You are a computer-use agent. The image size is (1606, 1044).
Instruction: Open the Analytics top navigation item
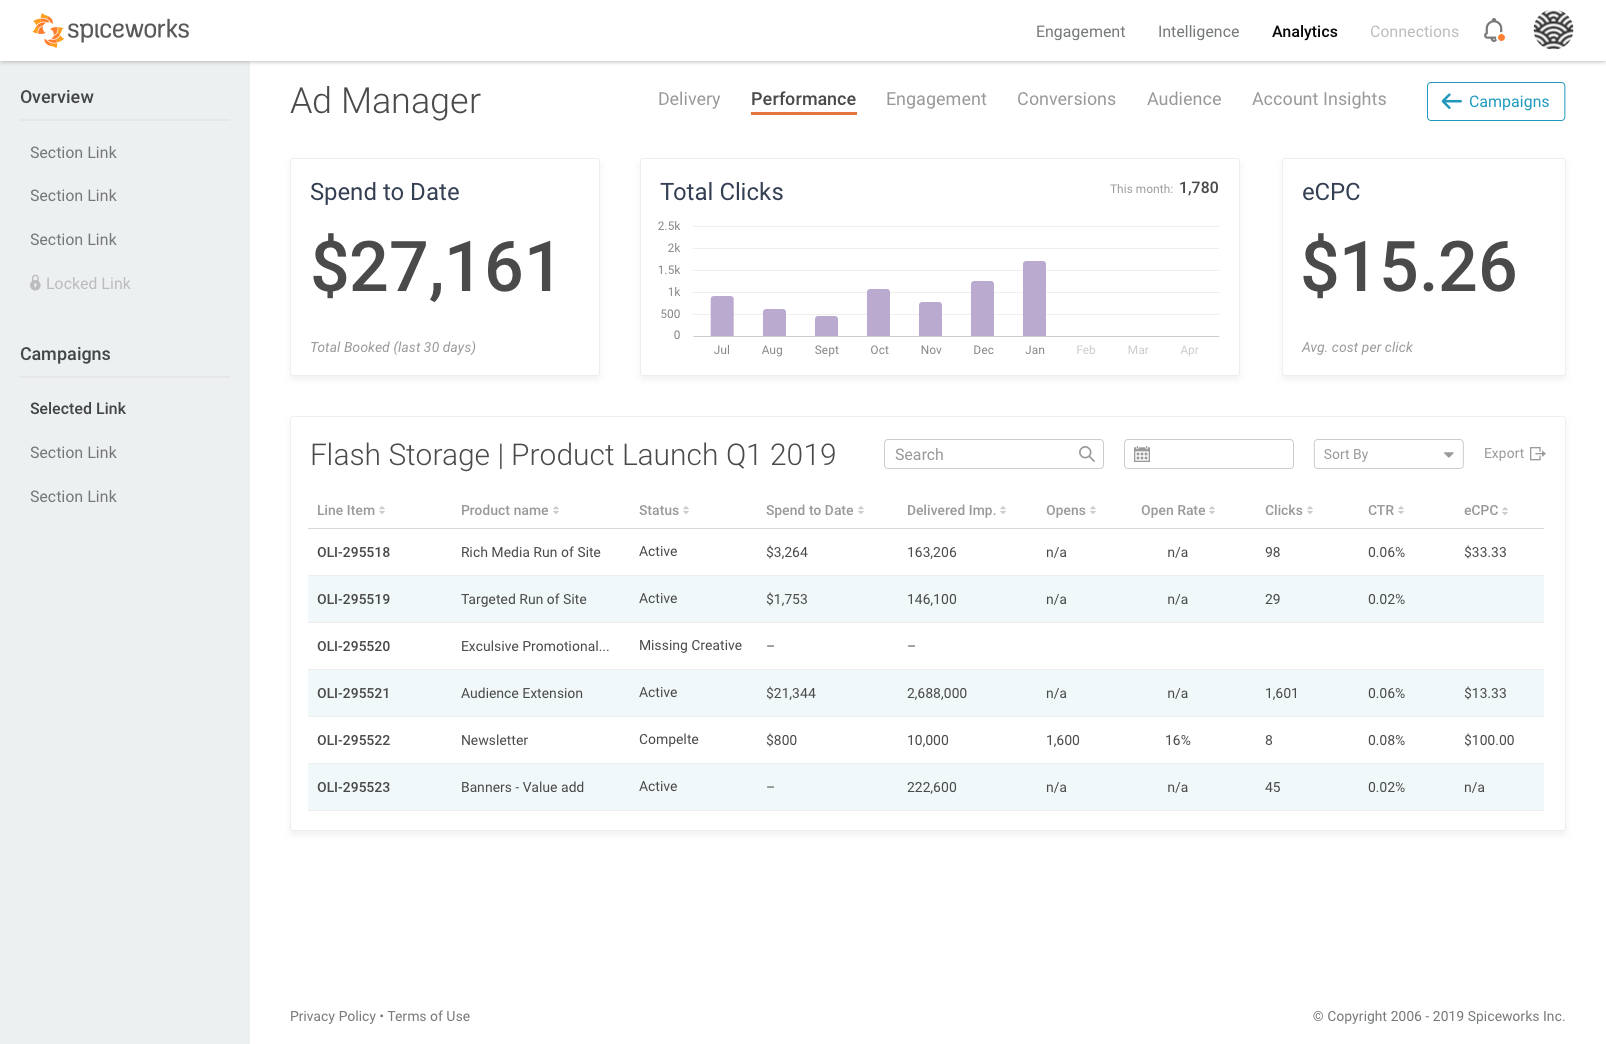click(x=1304, y=32)
